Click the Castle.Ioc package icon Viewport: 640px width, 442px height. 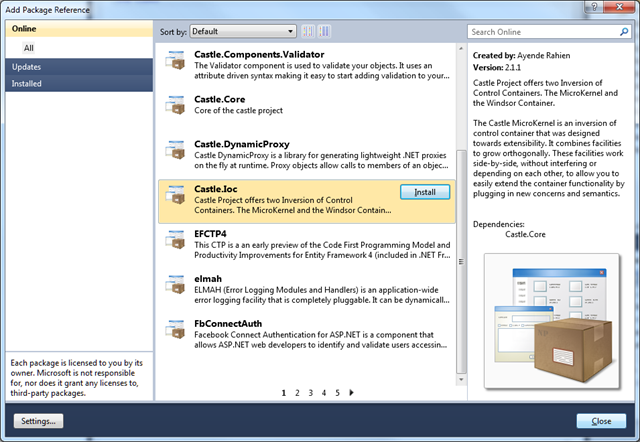(x=175, y=195)
